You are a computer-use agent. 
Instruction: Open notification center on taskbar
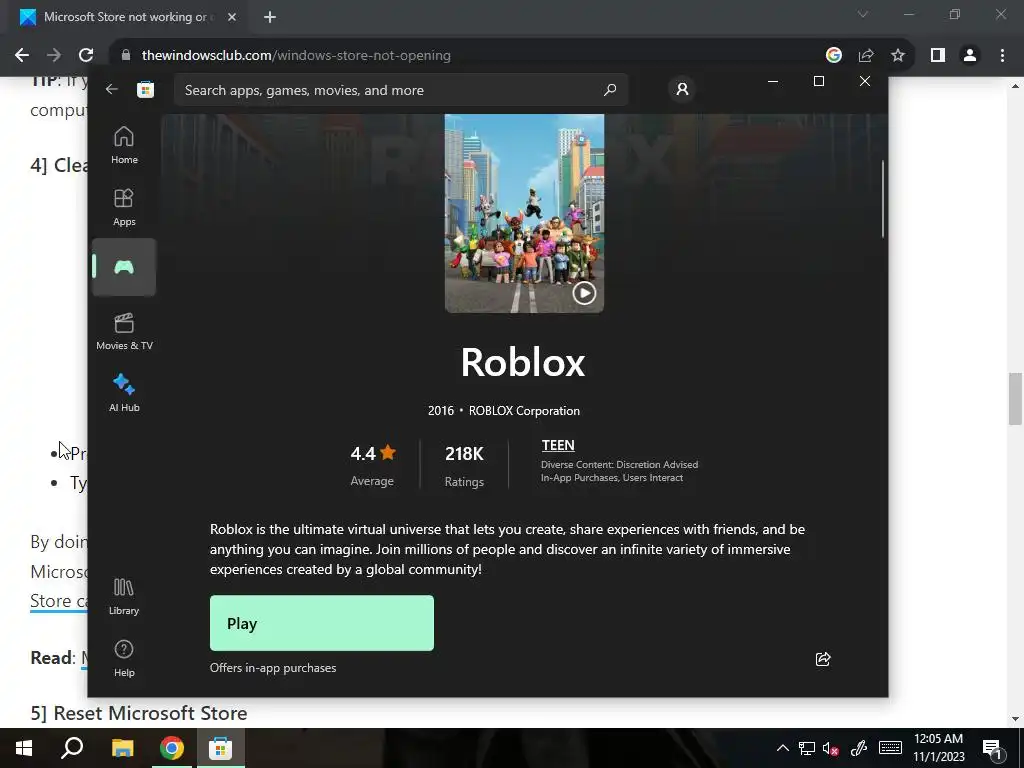(992, 748)
